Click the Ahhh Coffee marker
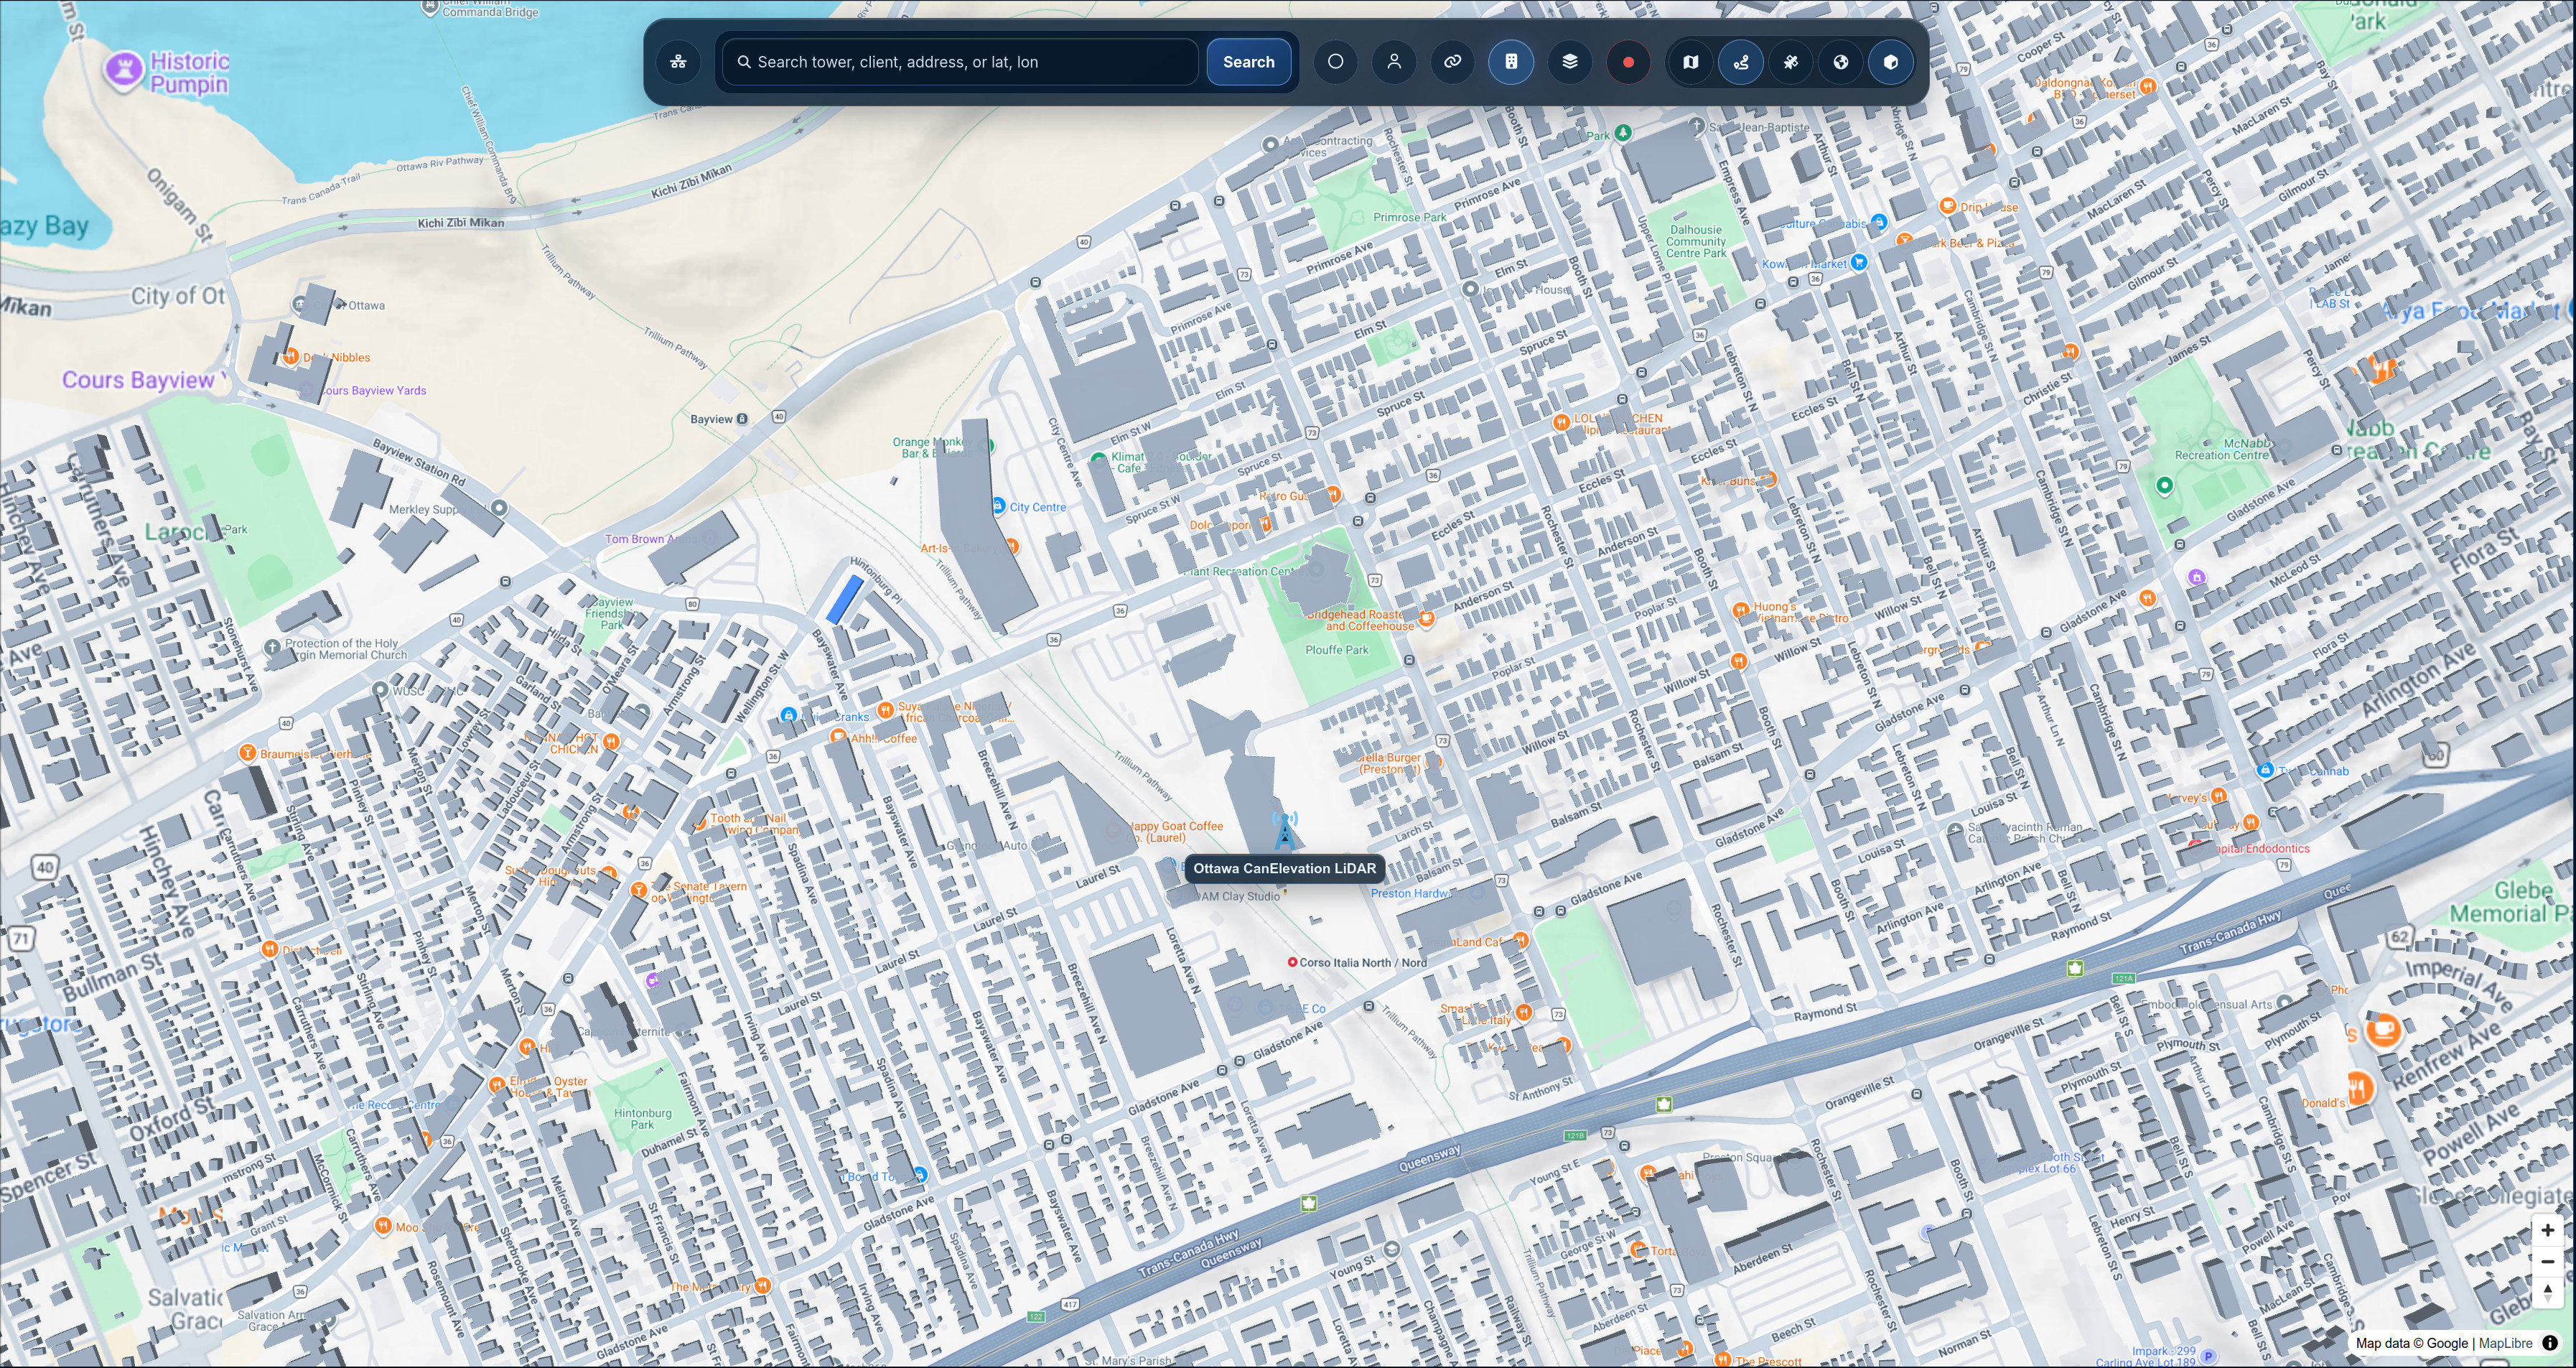Image resolution: width=2576 pixels, height=1368 pixels. [x=838, y=735]
